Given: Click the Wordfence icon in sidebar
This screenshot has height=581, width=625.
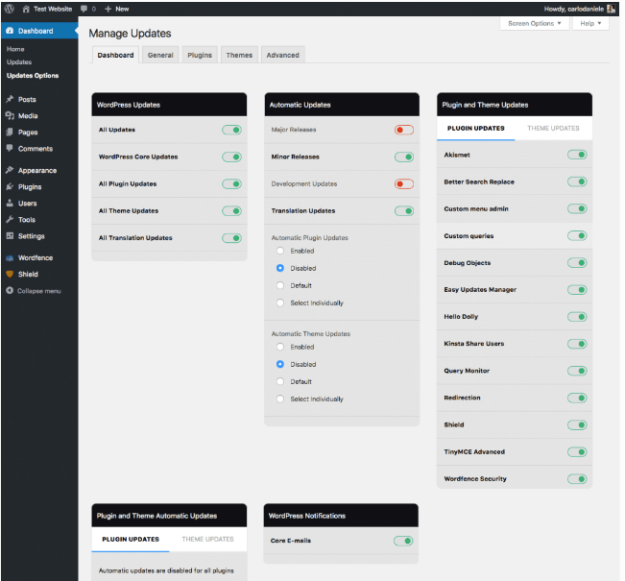Looking at the screenshot, I should point(10,258).
